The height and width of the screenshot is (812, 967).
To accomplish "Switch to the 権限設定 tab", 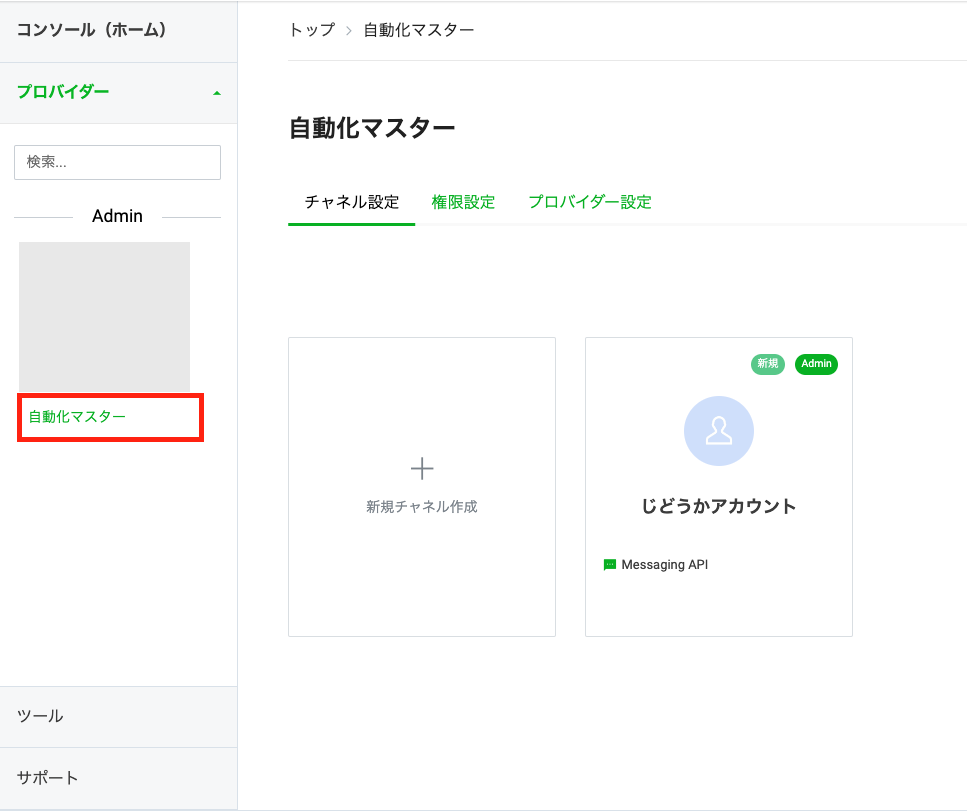I will pyautogui.click(x=463, y=202).
